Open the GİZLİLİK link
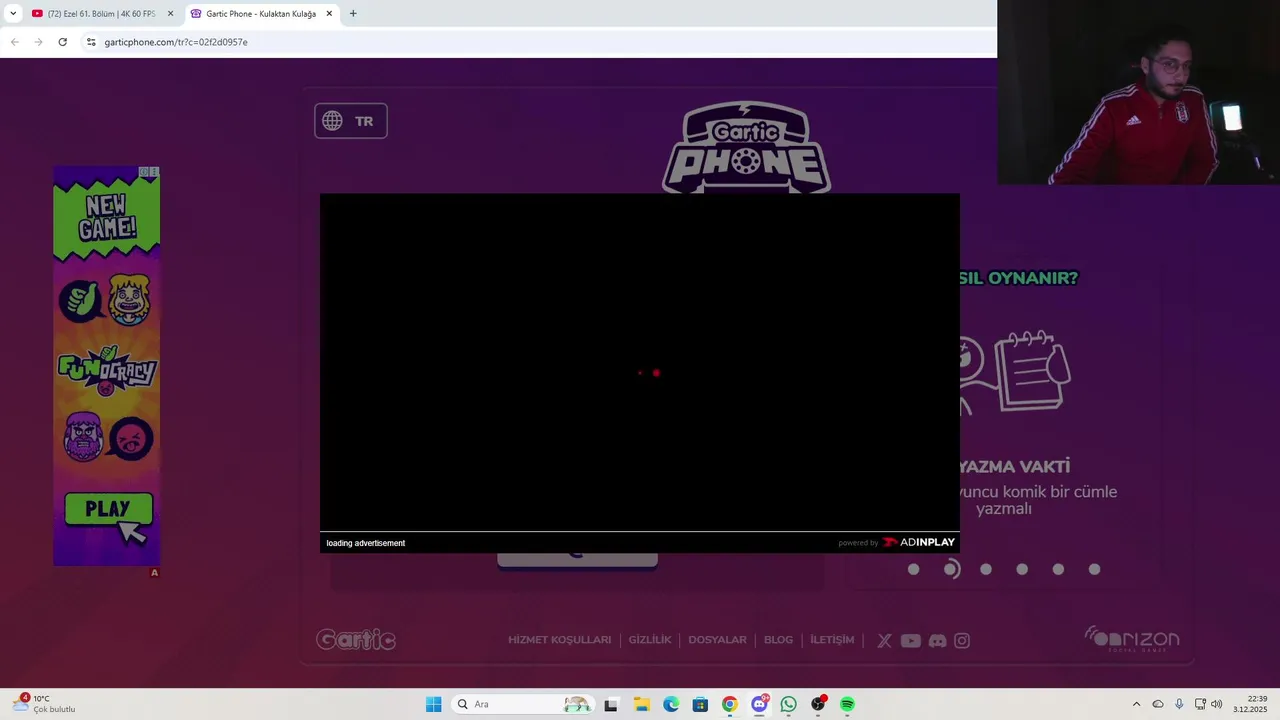Viewport: 1280px width, 720px height. point(650,640)
